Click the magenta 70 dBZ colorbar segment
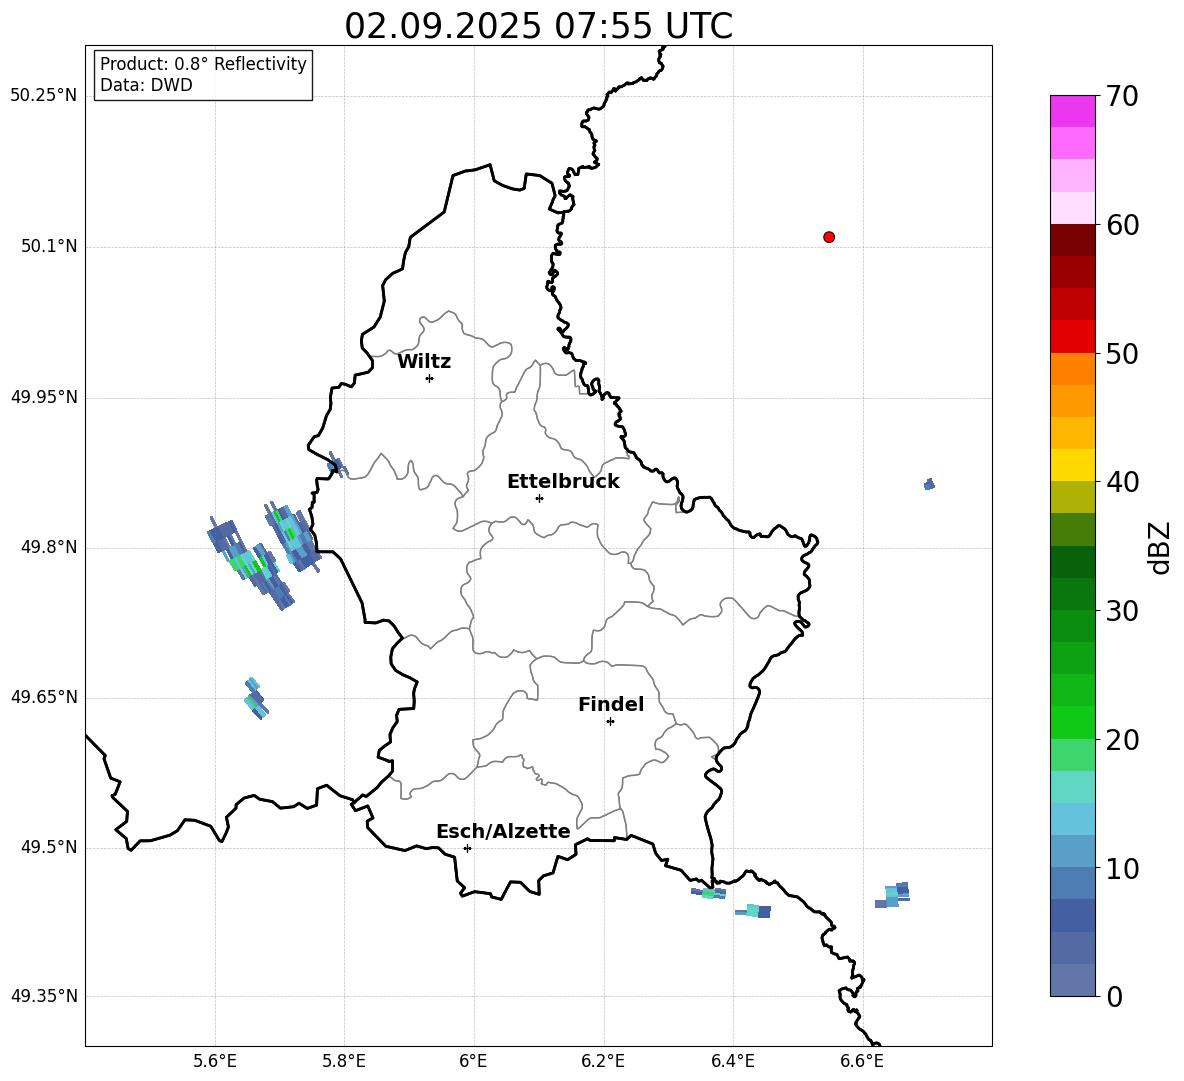The image size is (1184, 1081). coord(1072,111)
